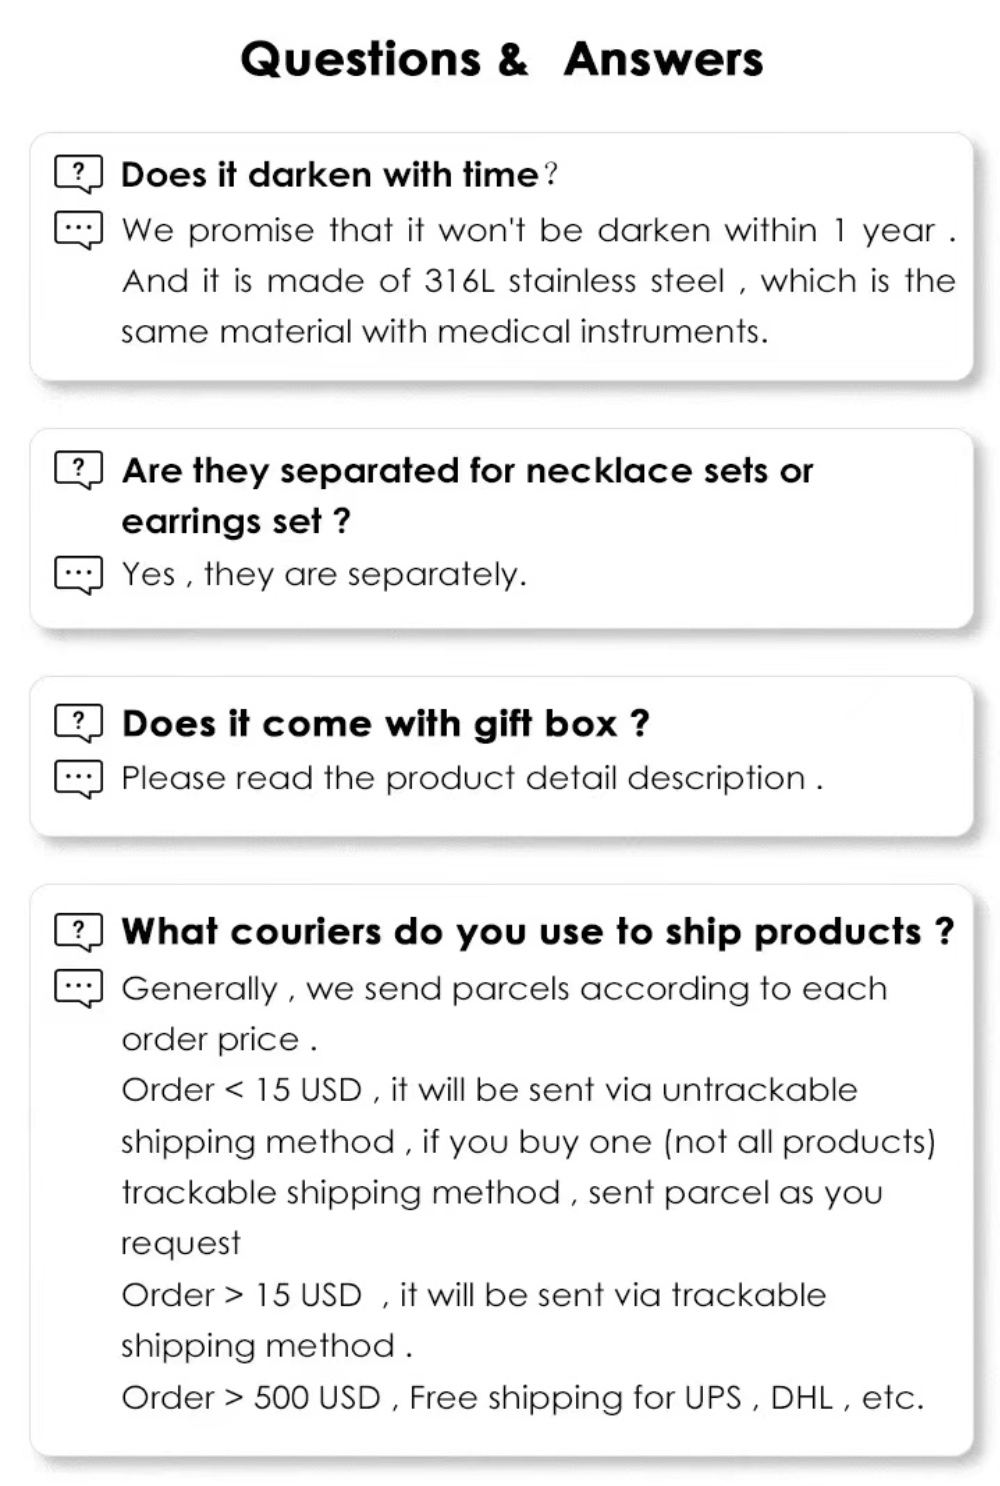The height and width of the screenshot is (1486, 1000).
Task: Click the answer bubble icon beside 'Generally, we send parcels'
Action: [x=78, y=989]
